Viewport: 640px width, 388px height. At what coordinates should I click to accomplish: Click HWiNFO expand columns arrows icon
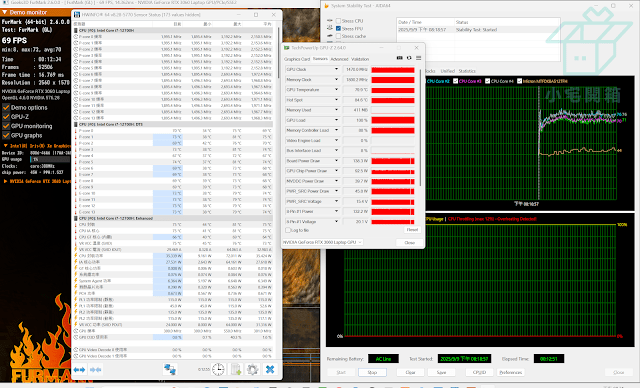[79, 370]
